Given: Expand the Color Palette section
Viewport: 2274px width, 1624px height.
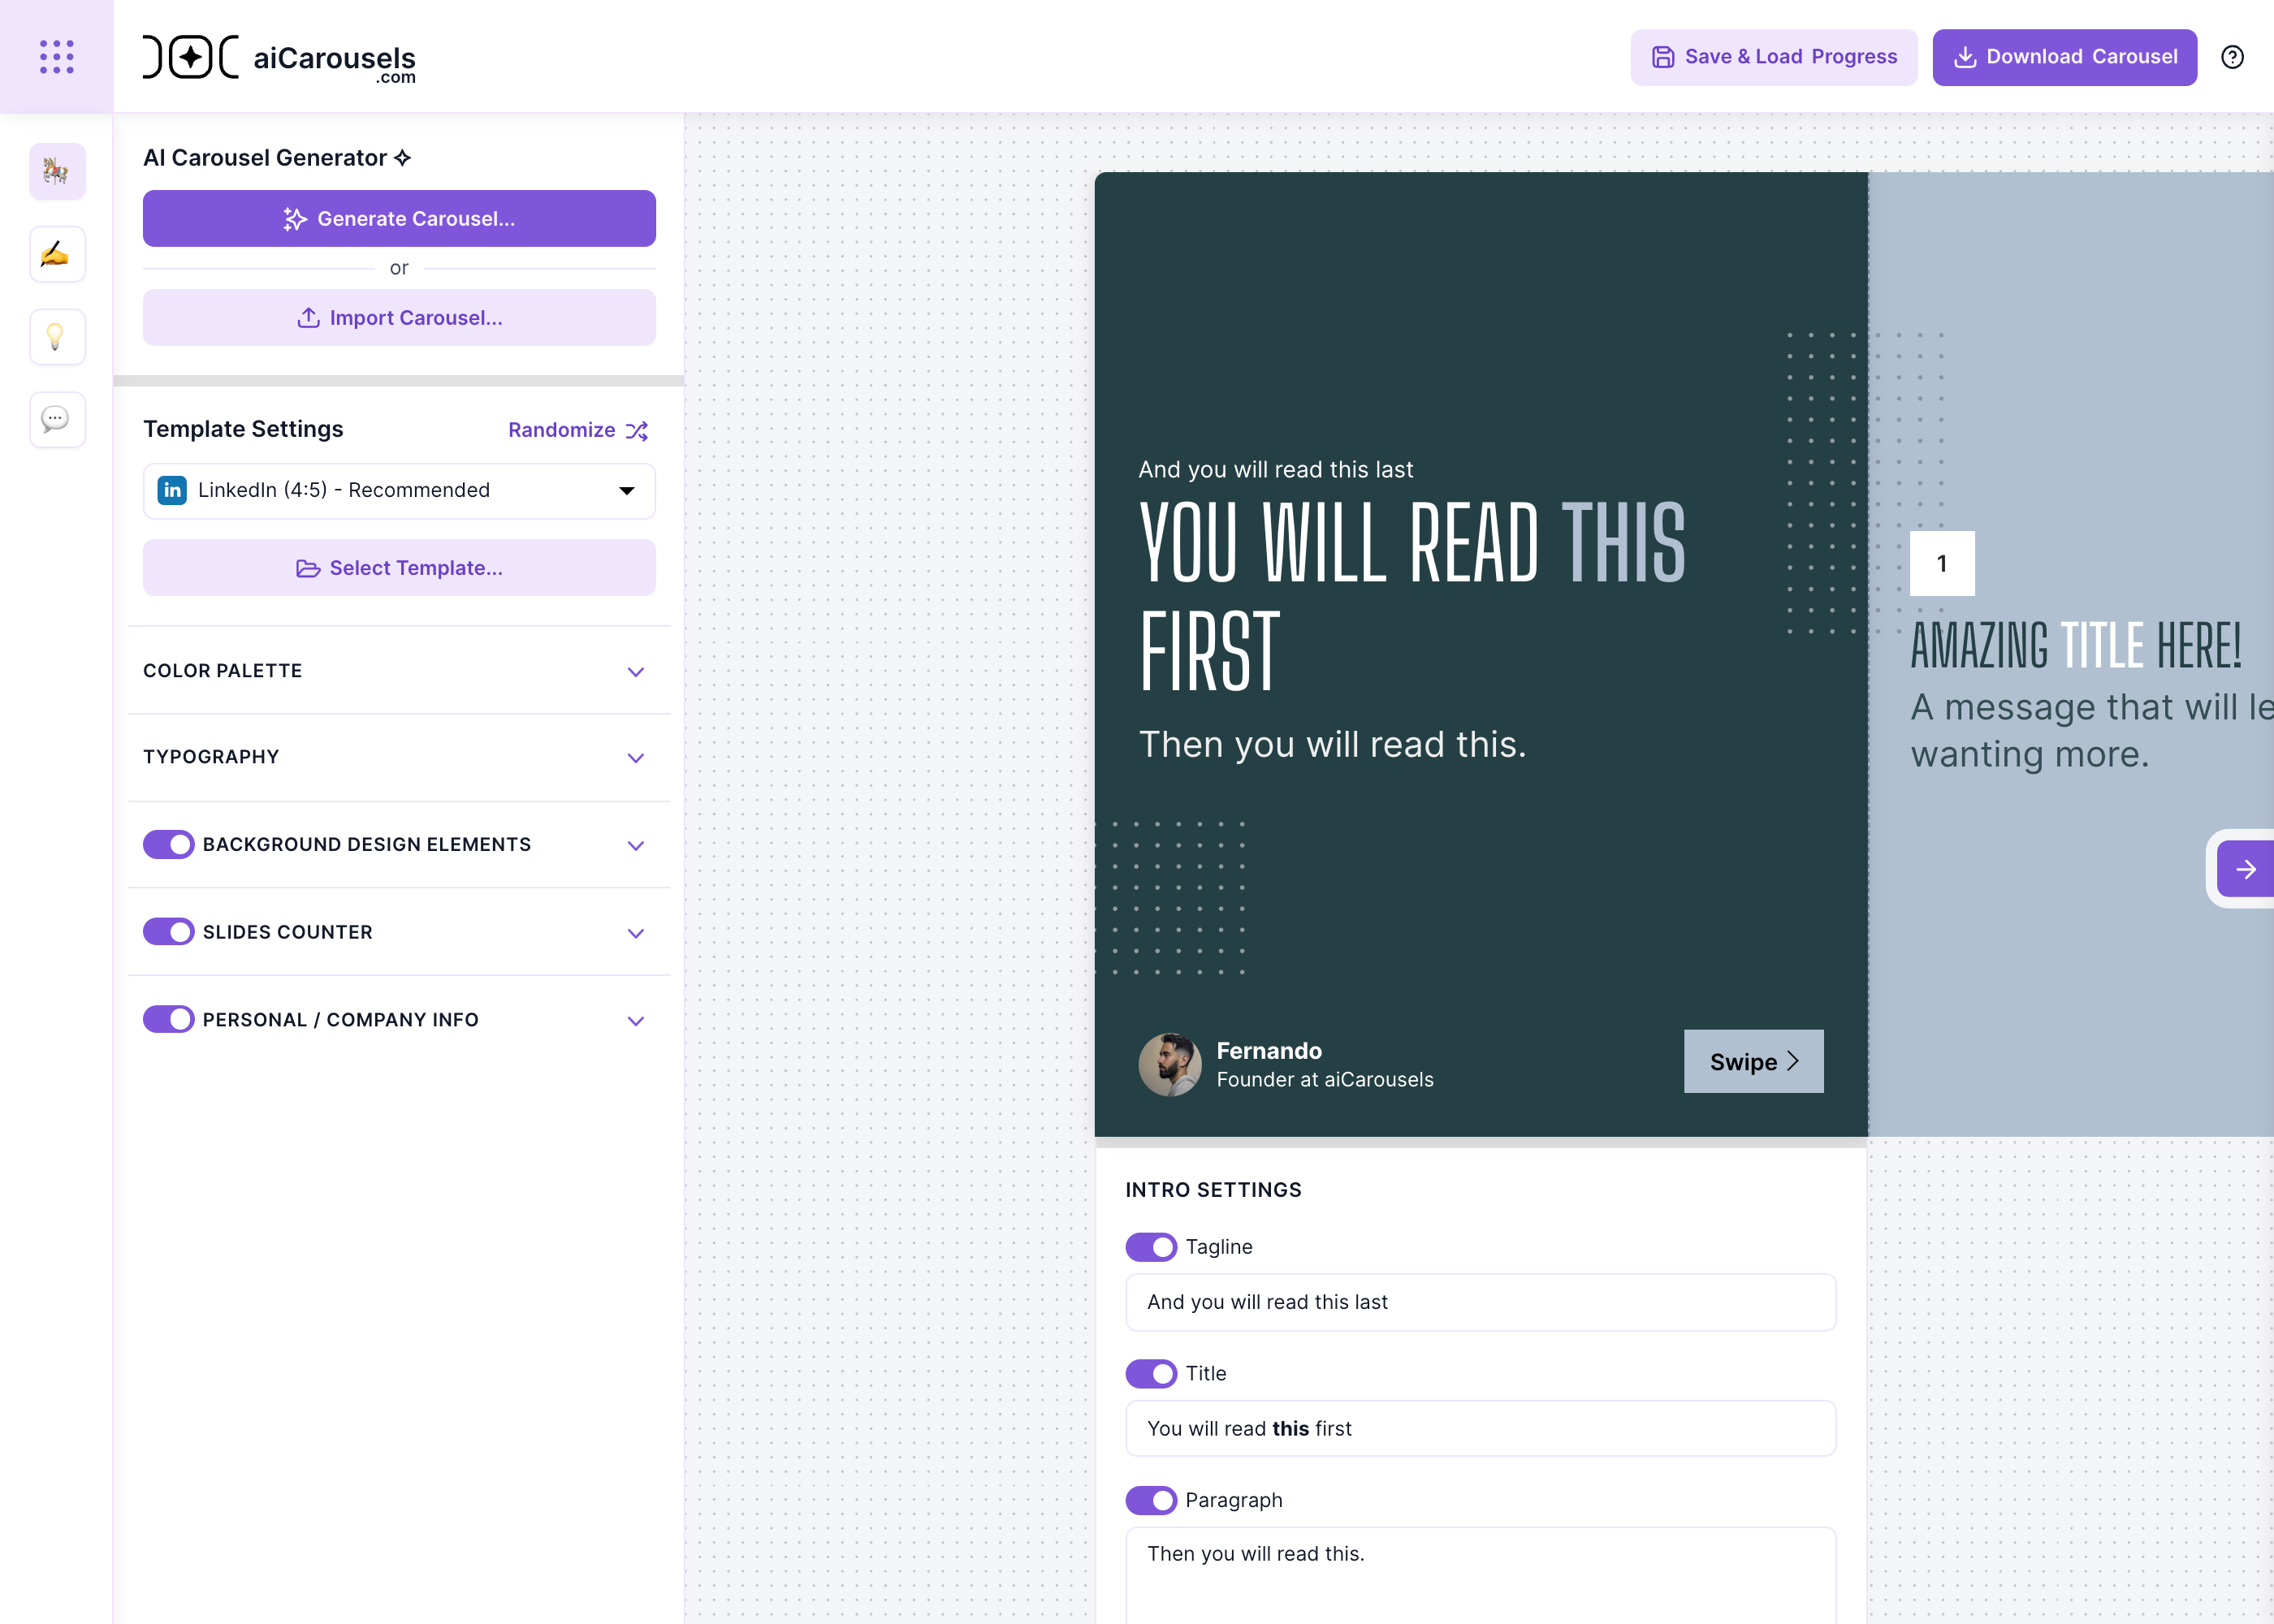Looking at the screenshot, I should click(399, 671).
